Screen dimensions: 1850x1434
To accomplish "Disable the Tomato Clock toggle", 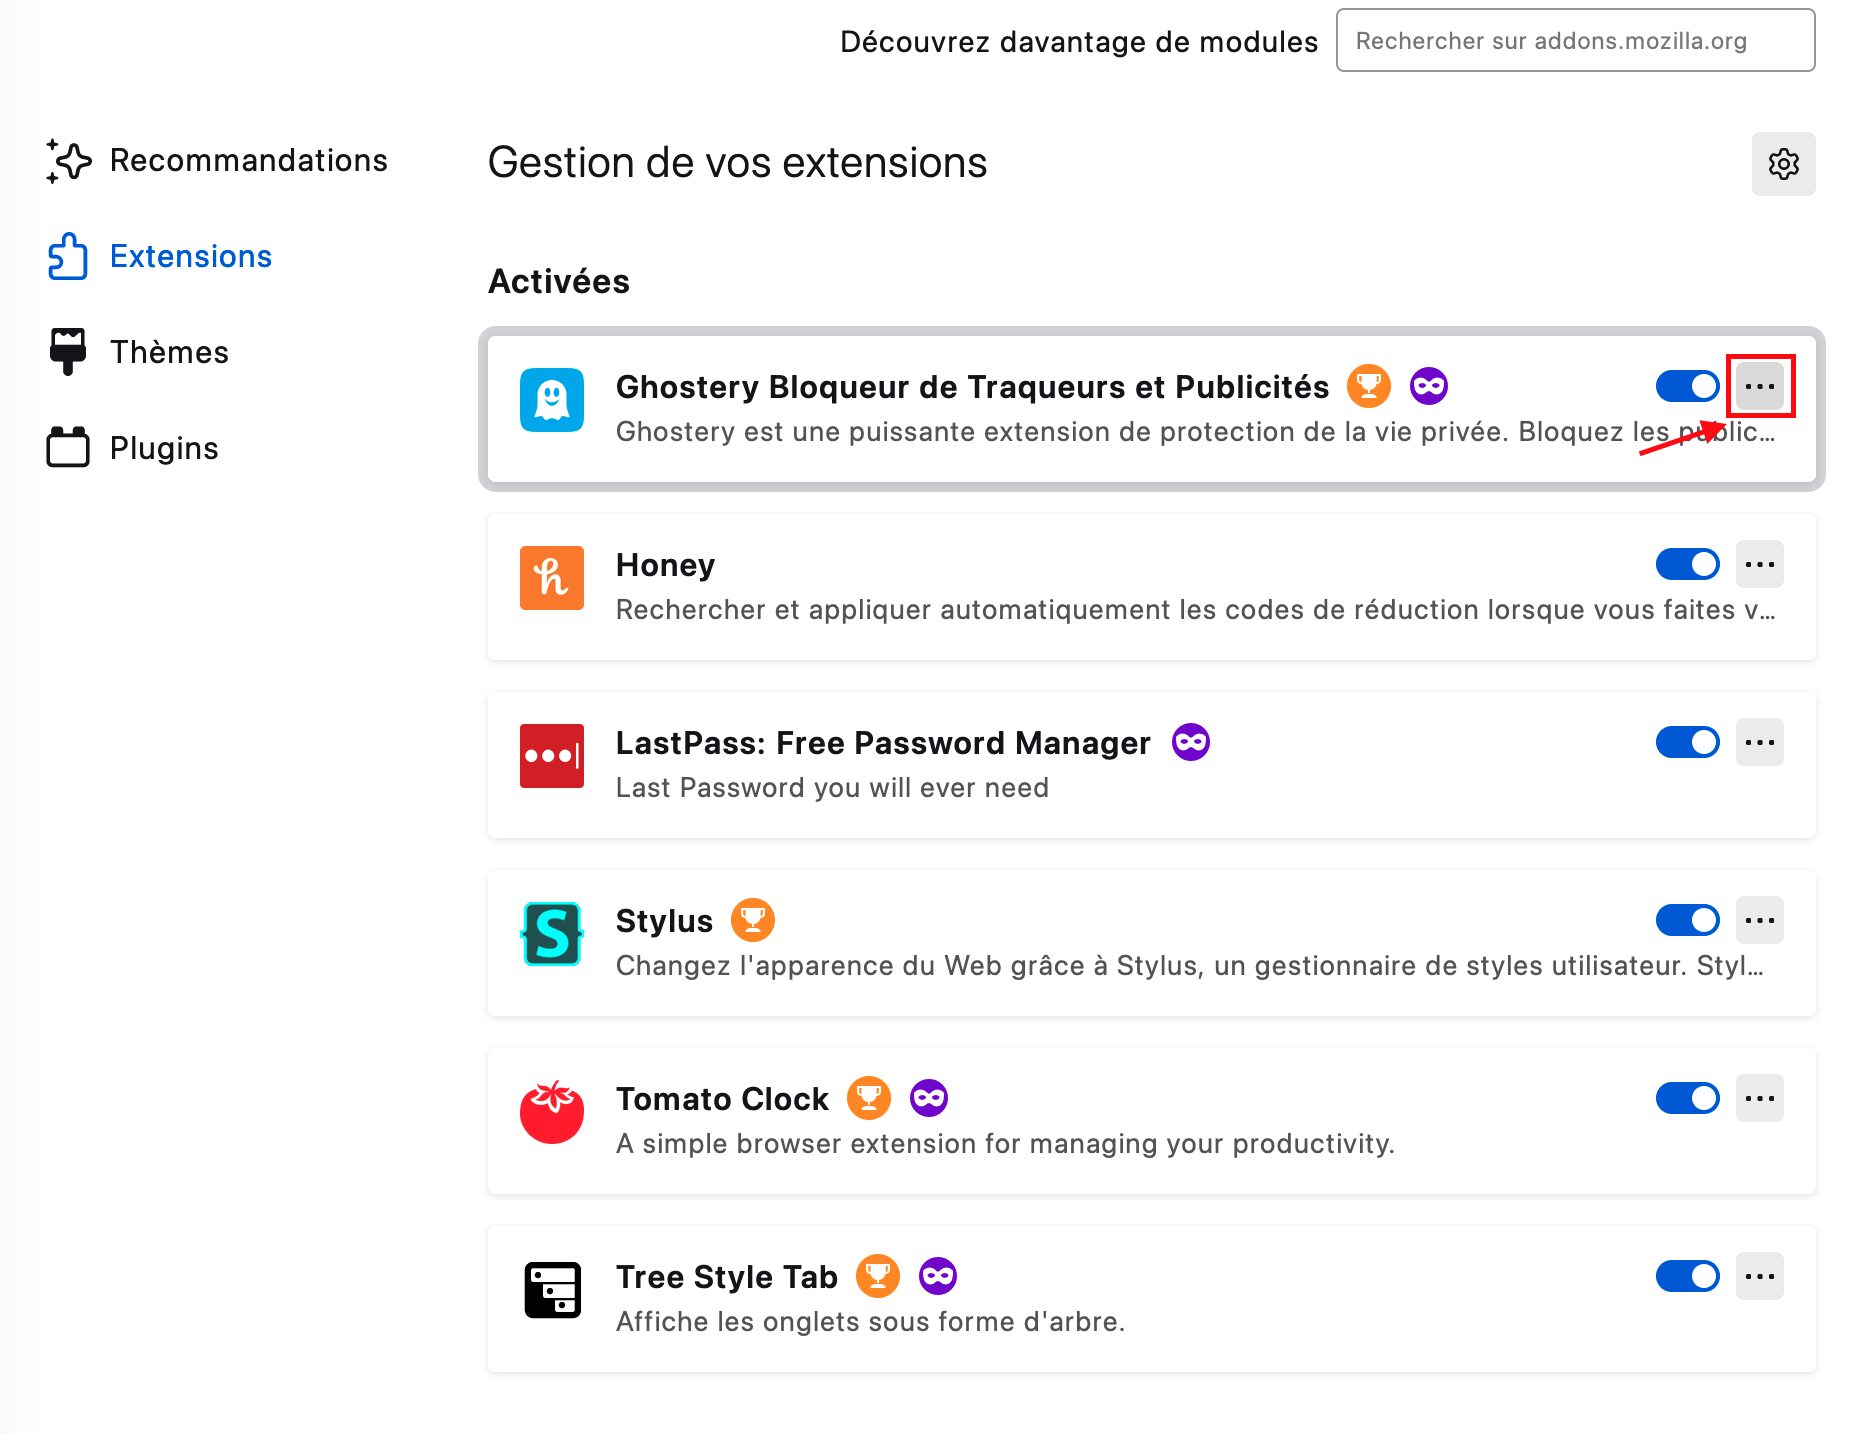I will pos(1688,1098).
